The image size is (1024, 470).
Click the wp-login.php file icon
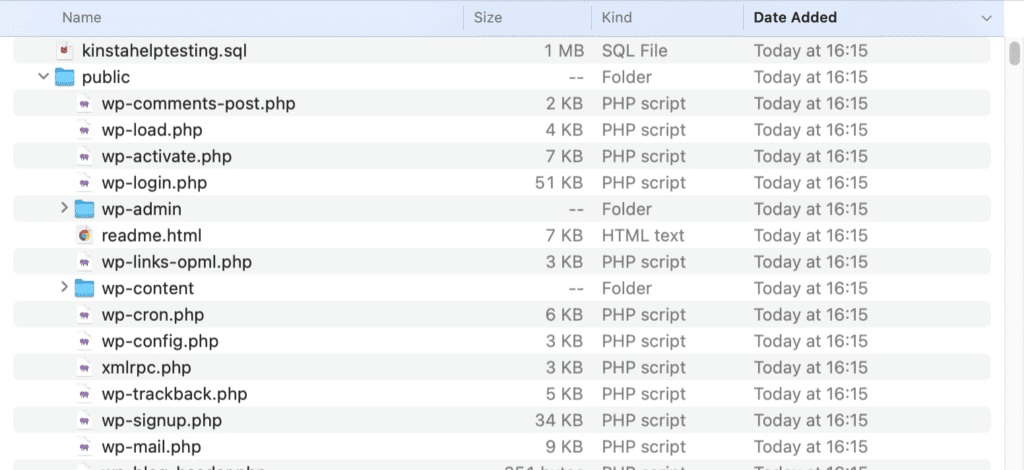[85, 183]
